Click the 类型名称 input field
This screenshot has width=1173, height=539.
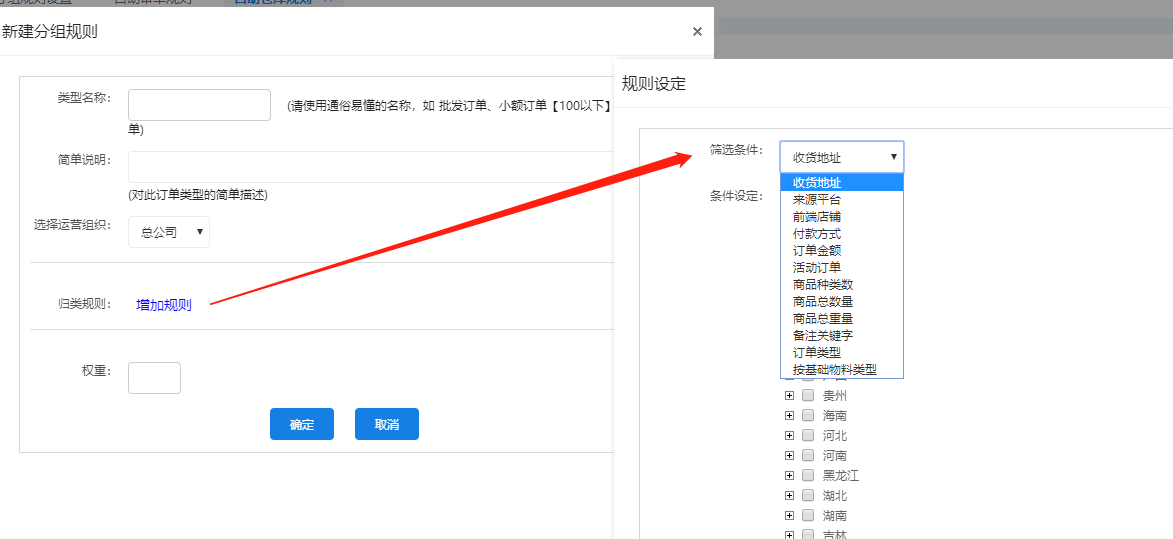tap(200, 105)
